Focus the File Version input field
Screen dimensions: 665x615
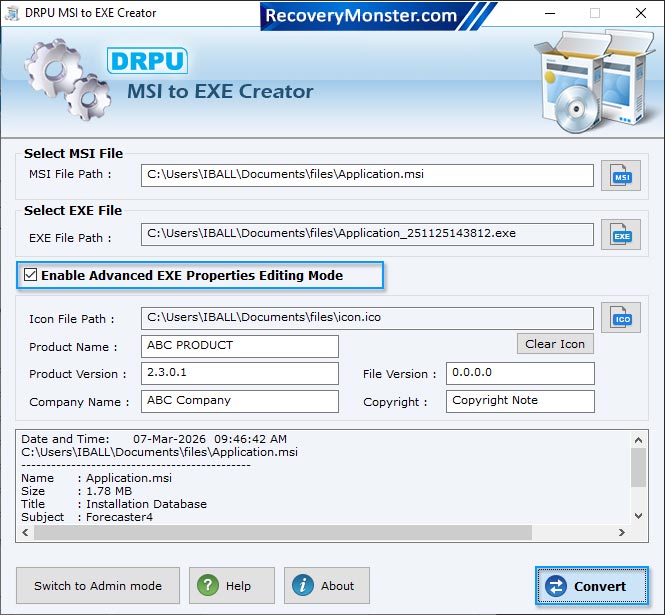pos(520,374)
